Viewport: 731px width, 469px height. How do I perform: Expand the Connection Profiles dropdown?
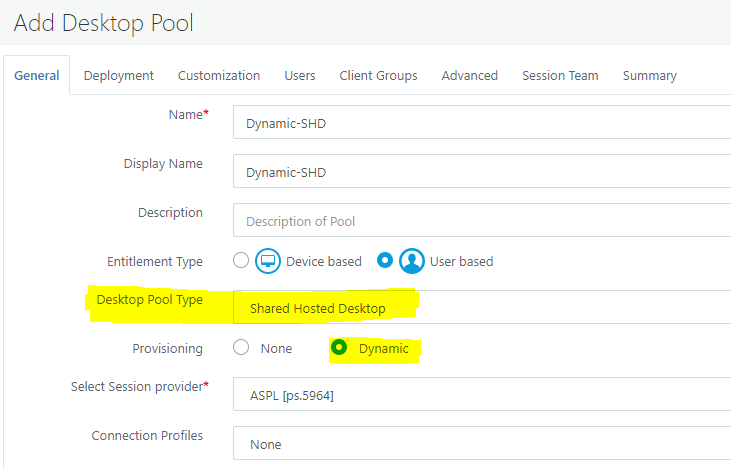[482, 443]
